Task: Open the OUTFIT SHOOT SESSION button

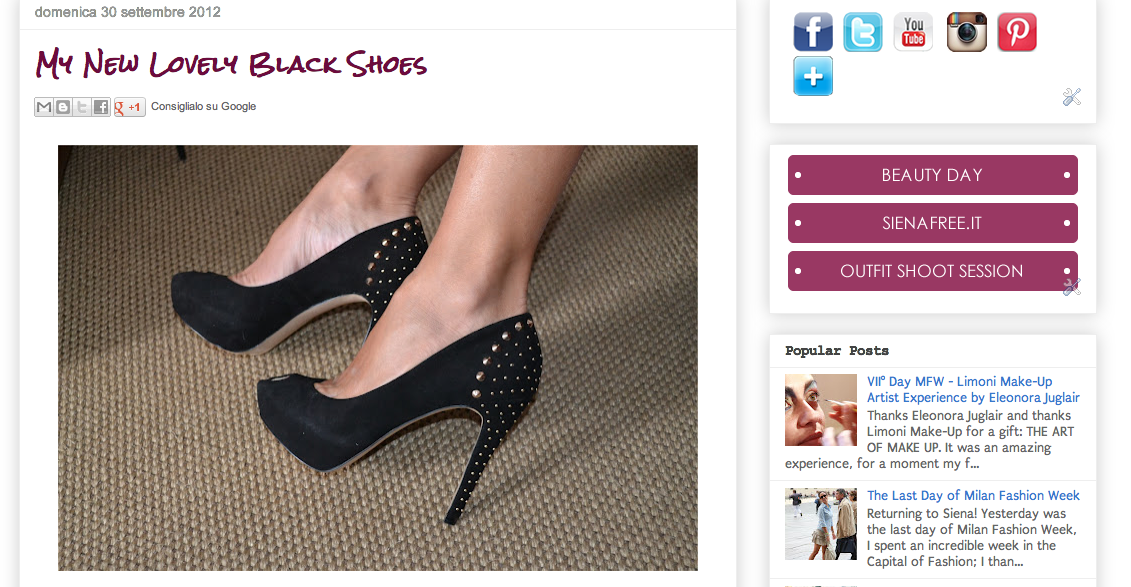Action: (x=933, y=271)
